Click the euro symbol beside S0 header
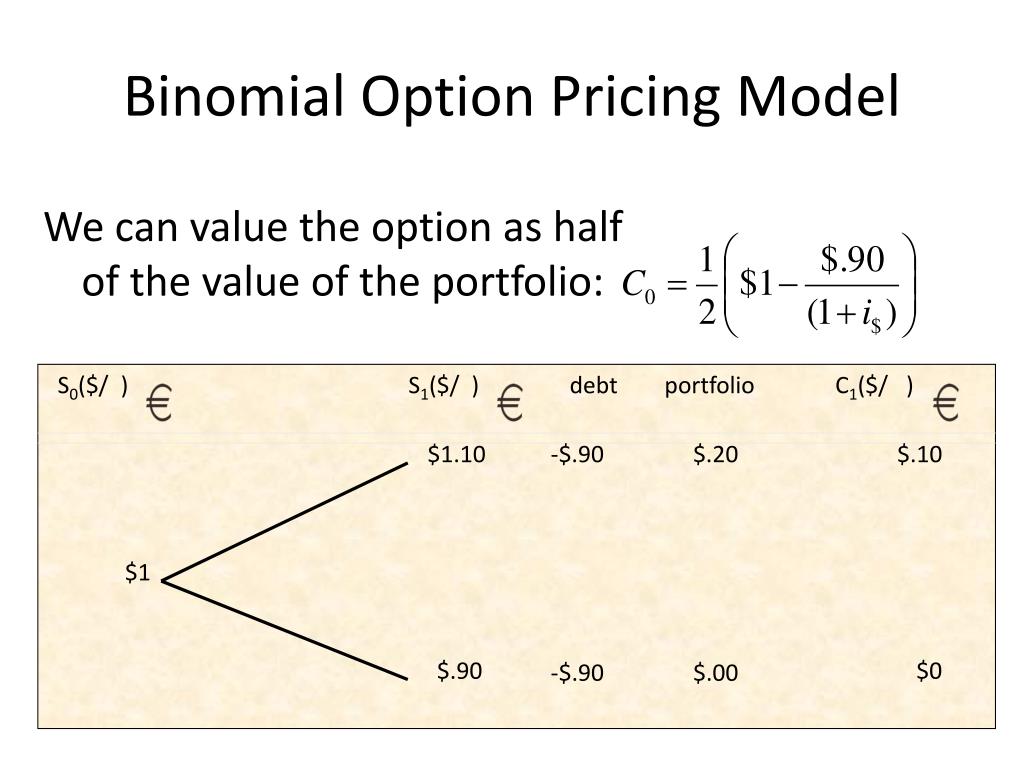This screenshot has width=1024, height=768. [x=159, y=402]
